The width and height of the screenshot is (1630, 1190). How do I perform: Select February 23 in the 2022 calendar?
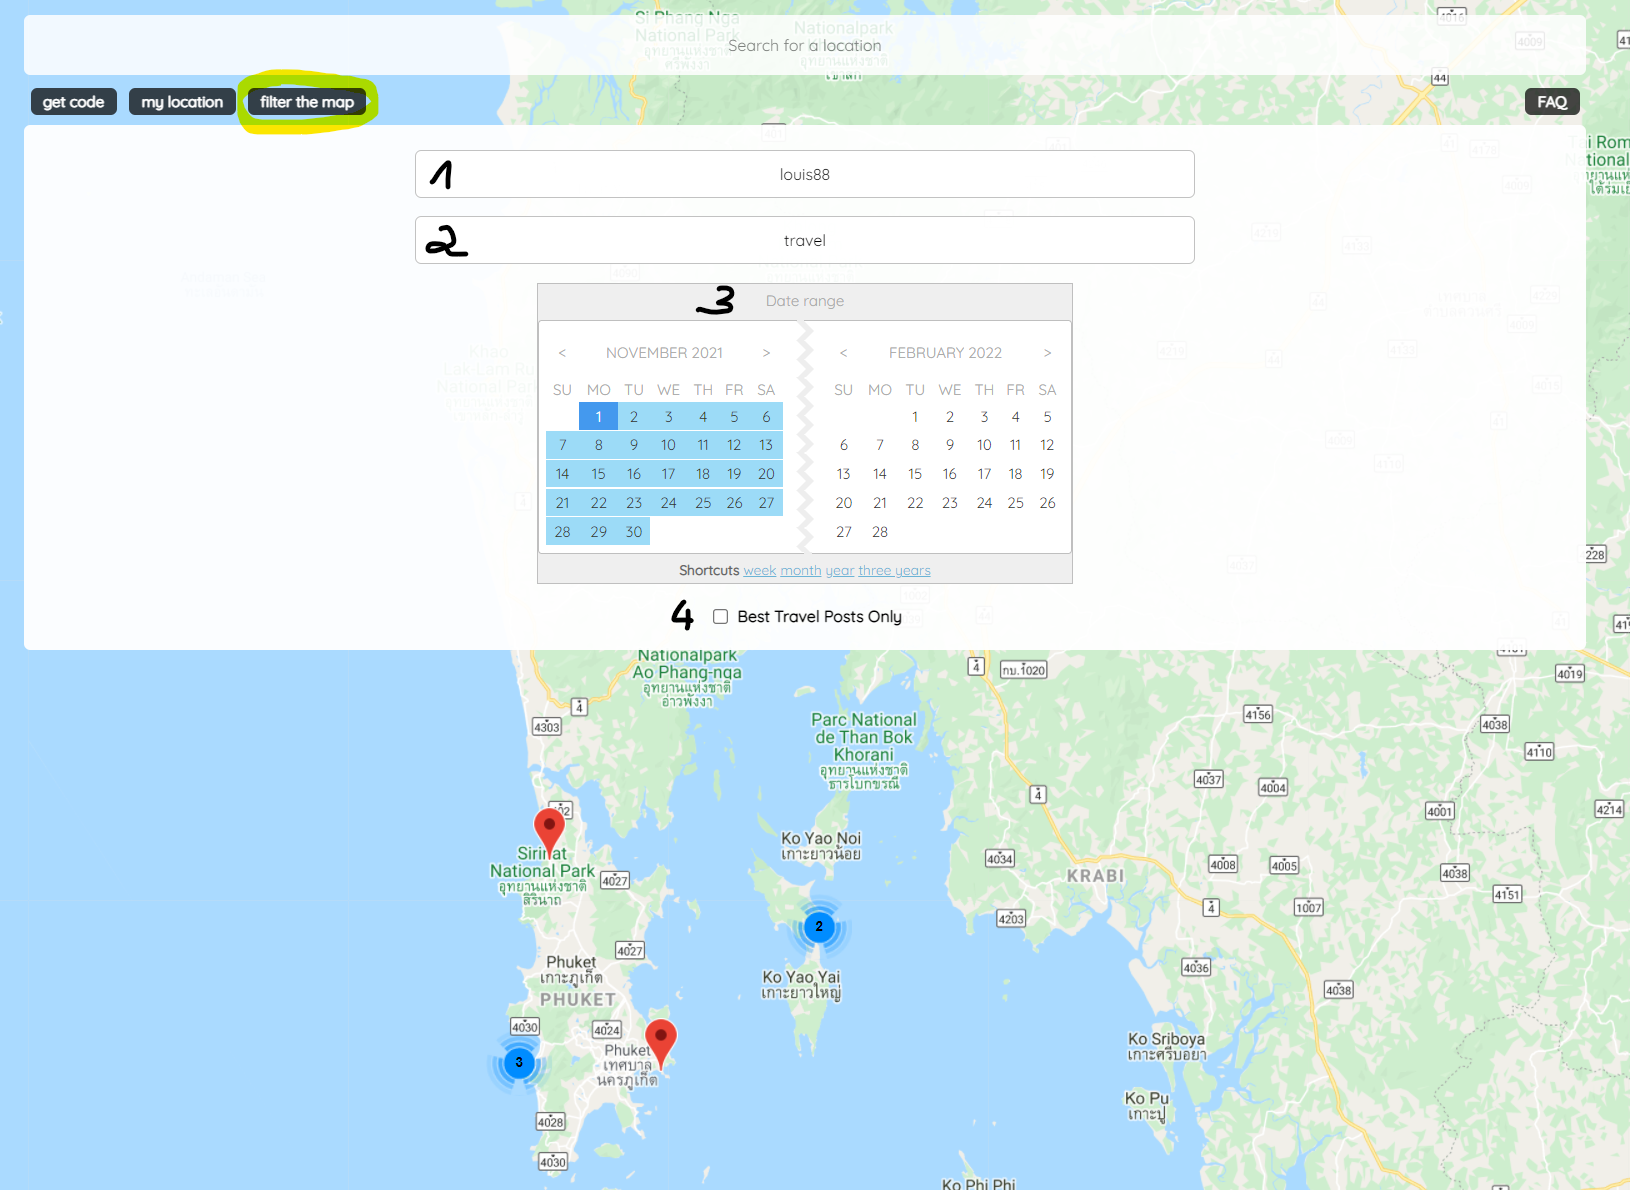950,503
